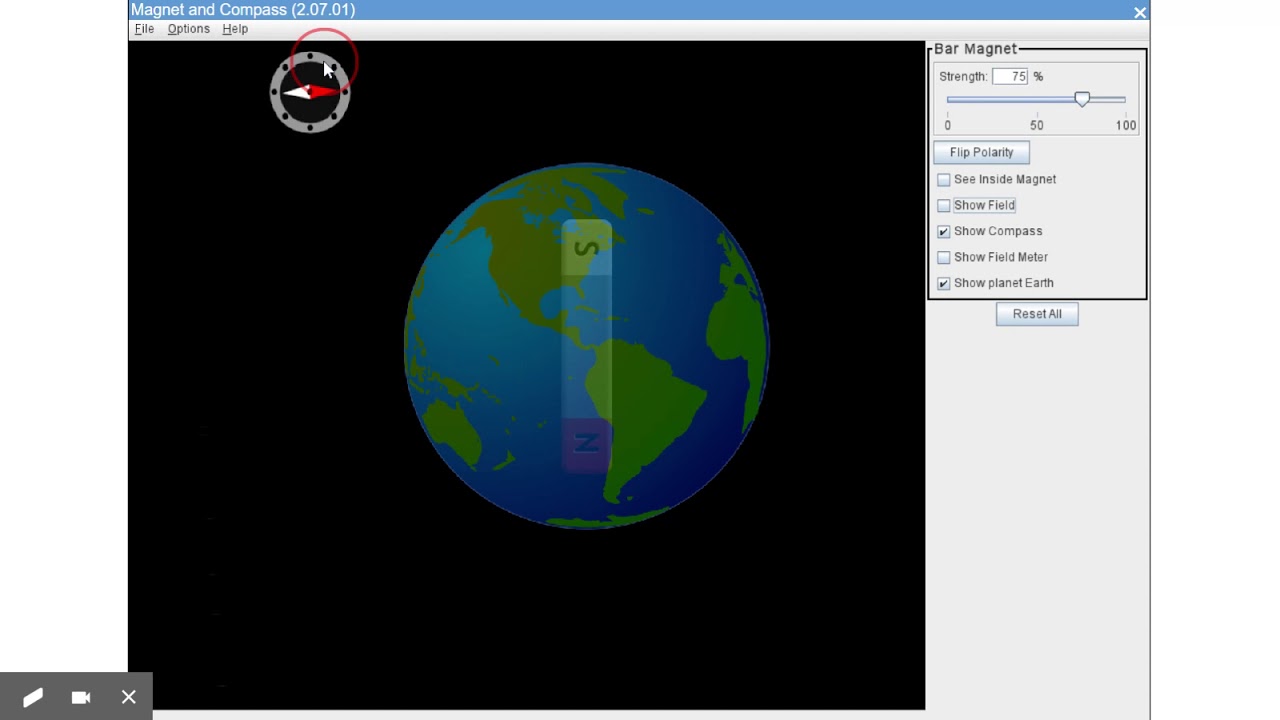Click the slider's 0 tick label
1280x720 pixels.
coord(947,125)
